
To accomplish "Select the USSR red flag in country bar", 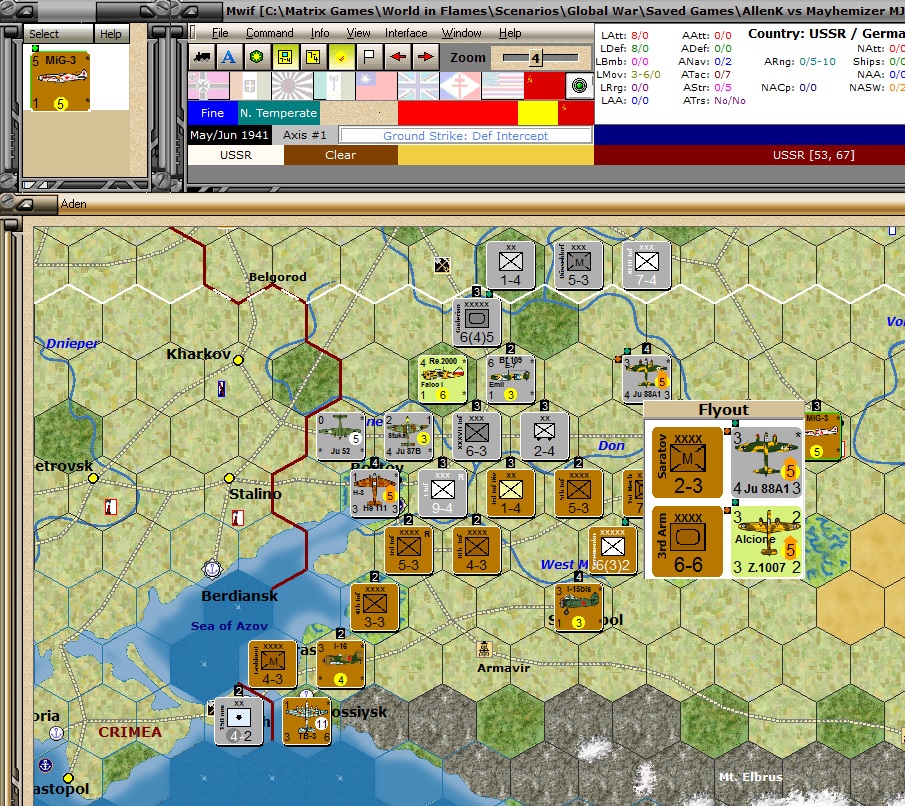I will point(544,86).
